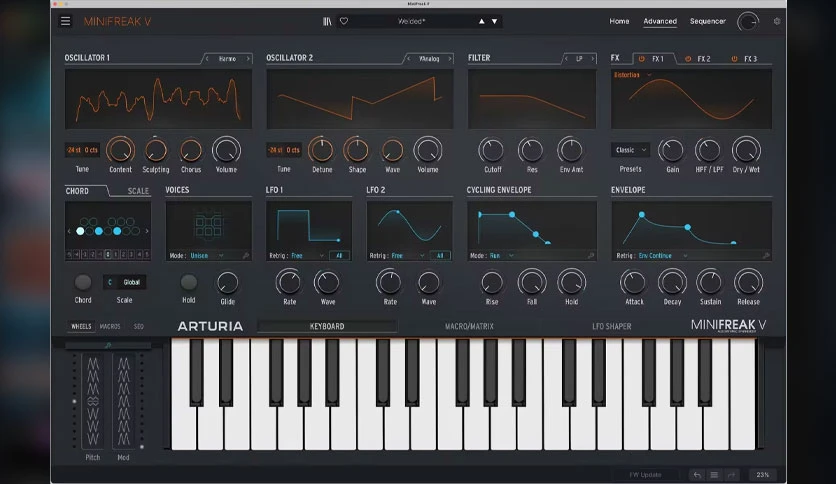
Task: Open Filter LP type selector
Action: click(x=579, y=59)
